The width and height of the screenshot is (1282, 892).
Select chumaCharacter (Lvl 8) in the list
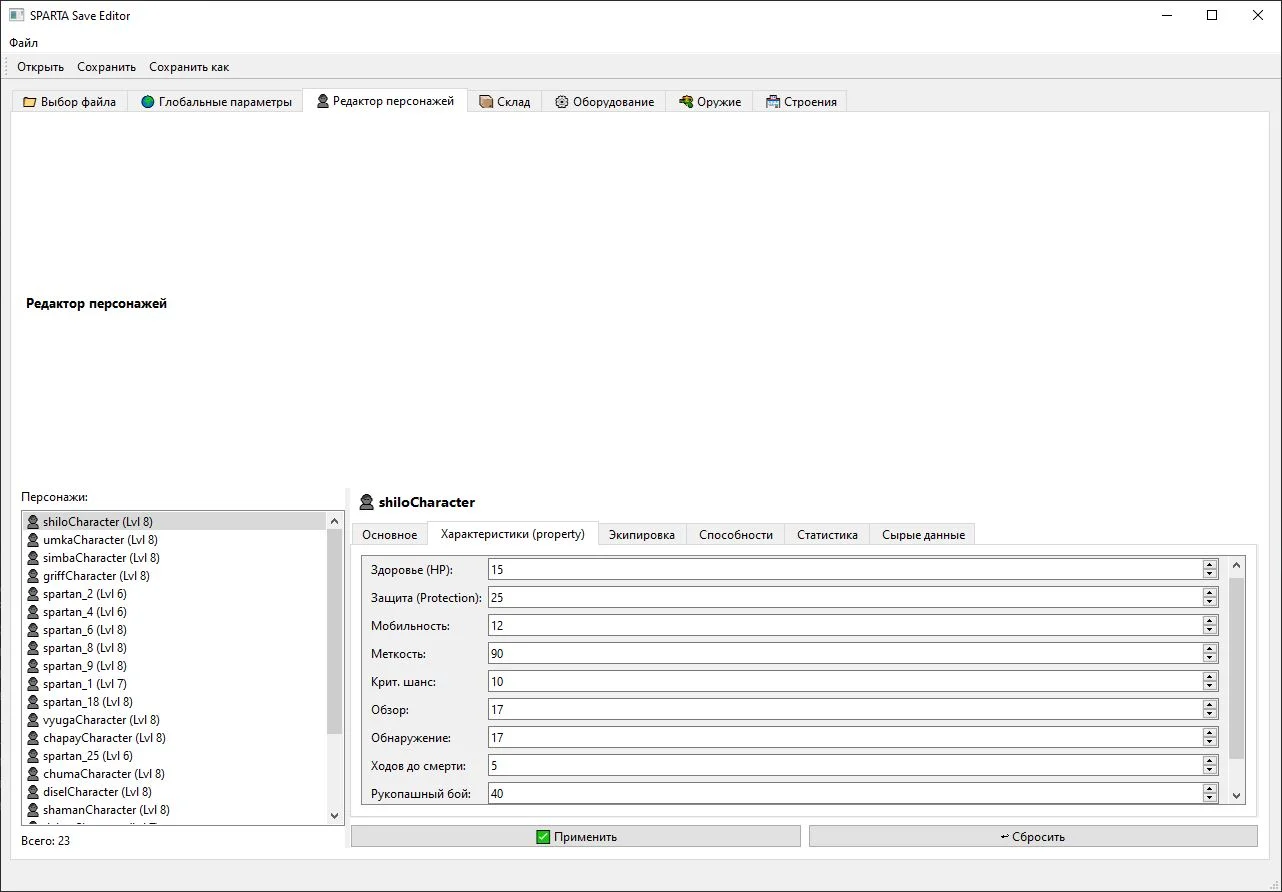tap(174, 773)
